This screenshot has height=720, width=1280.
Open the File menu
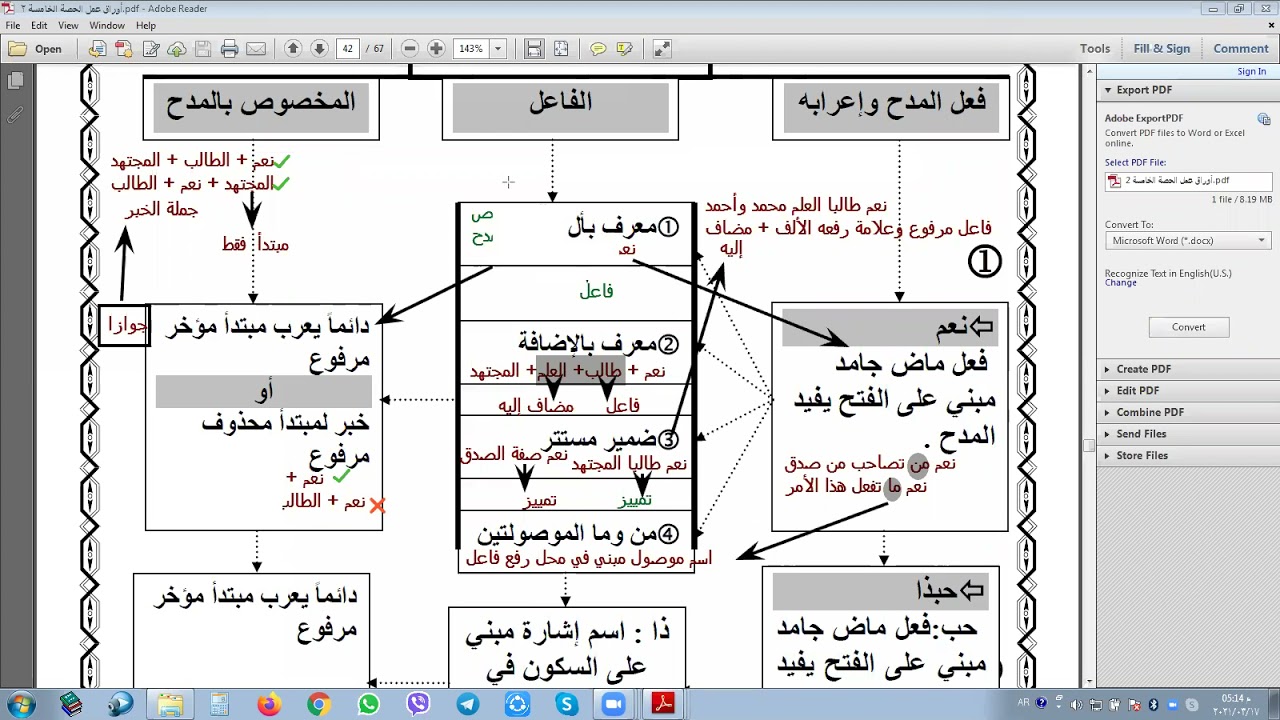13,25
